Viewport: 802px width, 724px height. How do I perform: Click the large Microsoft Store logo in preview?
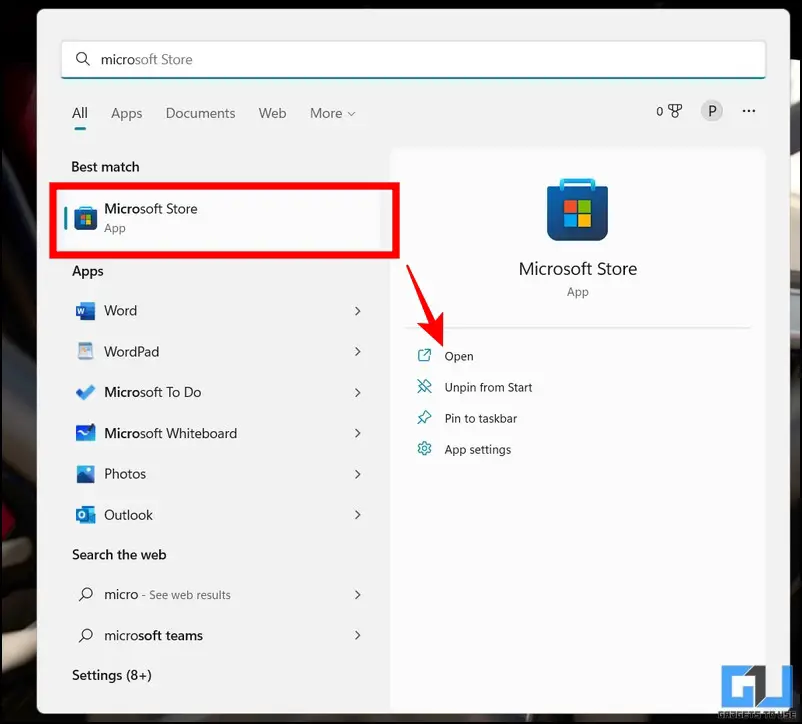pos(577,210)
